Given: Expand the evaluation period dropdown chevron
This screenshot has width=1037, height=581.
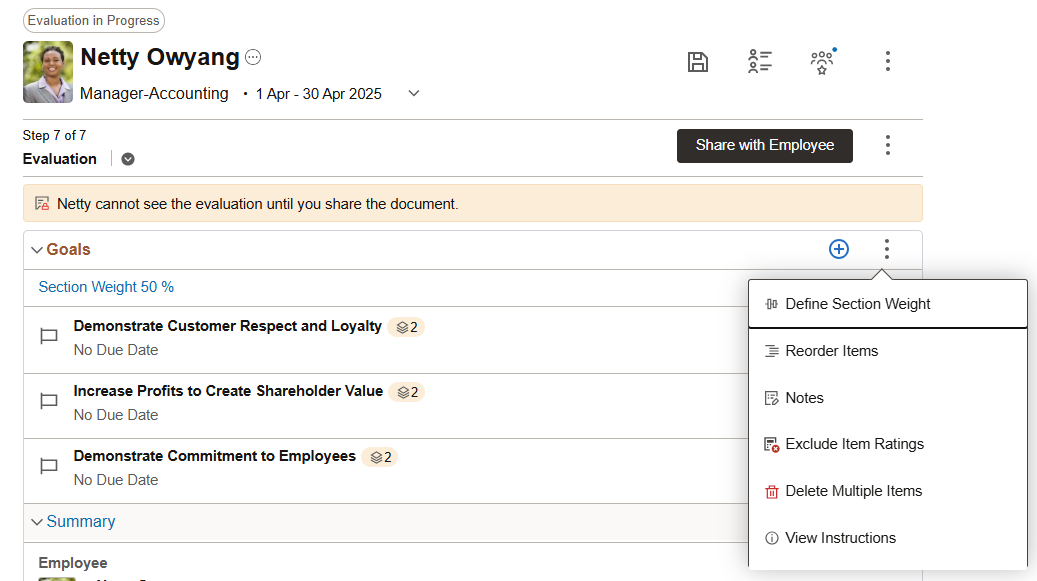Looking at the screenshot, I should (x=414, y=93).
